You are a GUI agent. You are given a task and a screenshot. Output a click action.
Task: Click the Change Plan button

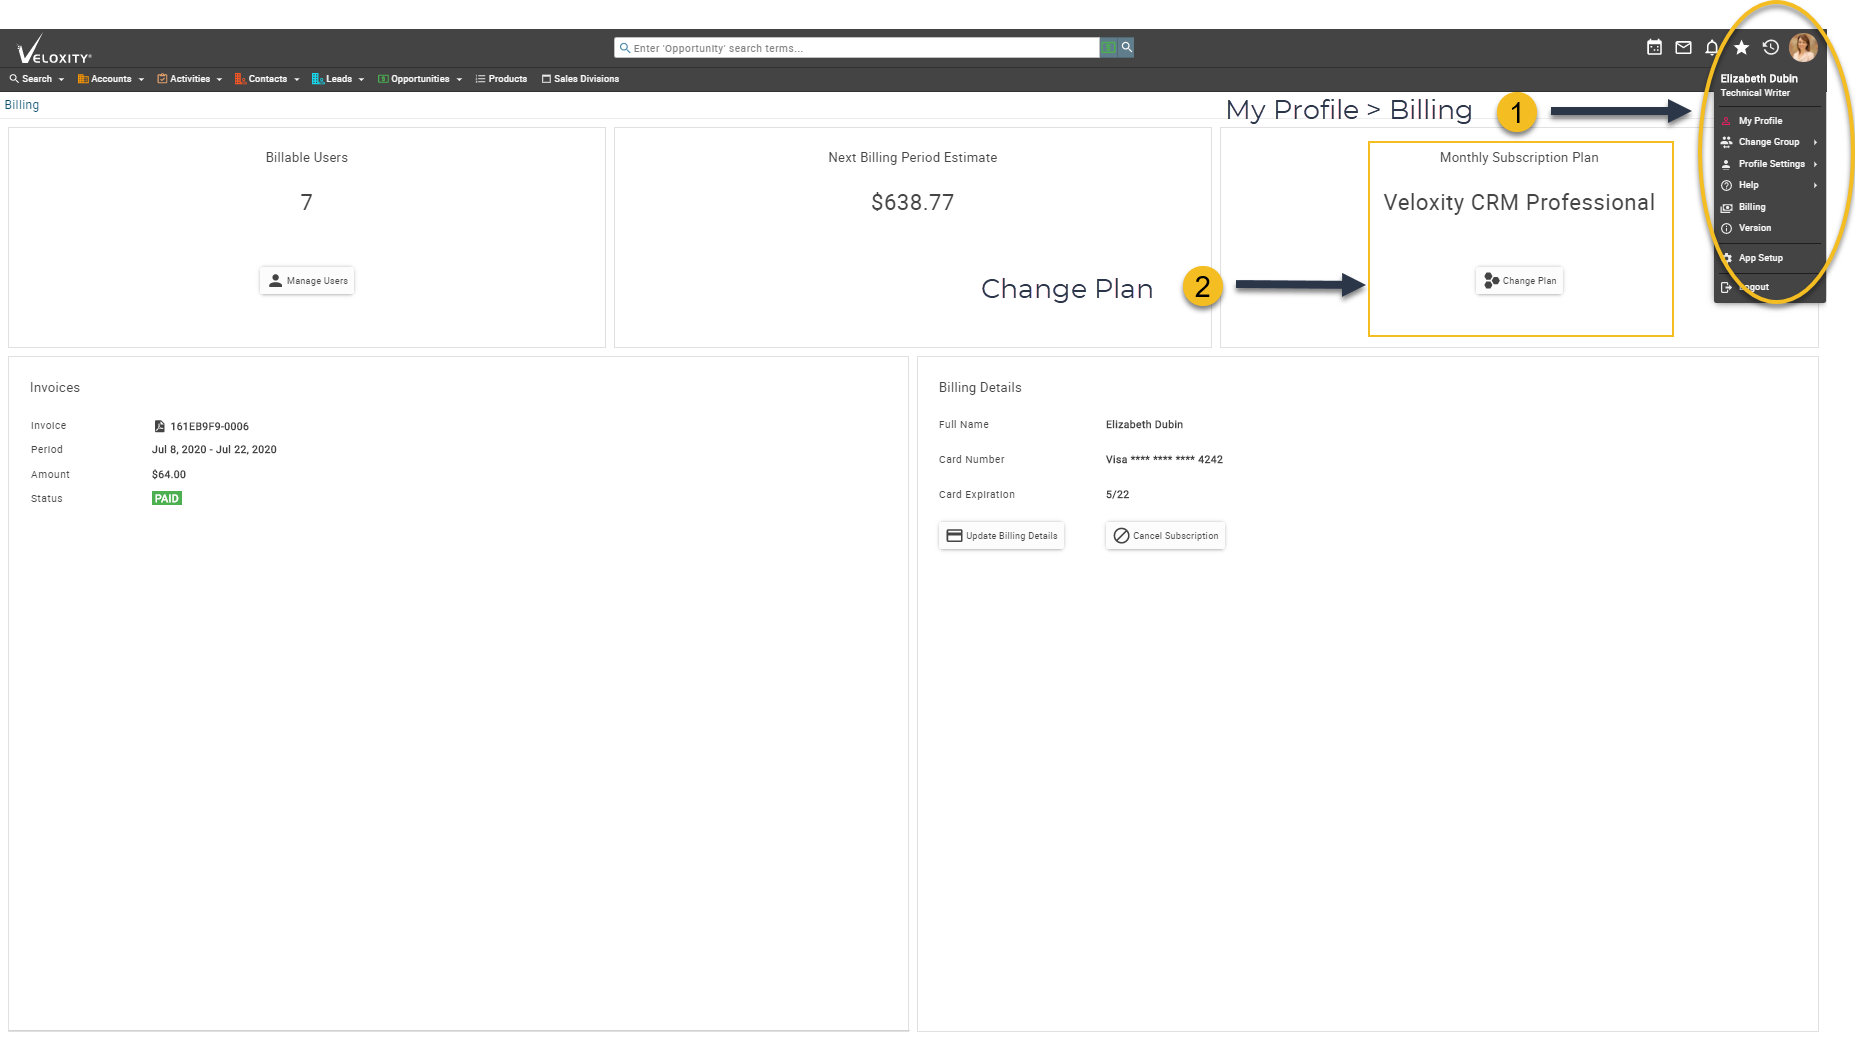coord(1519,281)
